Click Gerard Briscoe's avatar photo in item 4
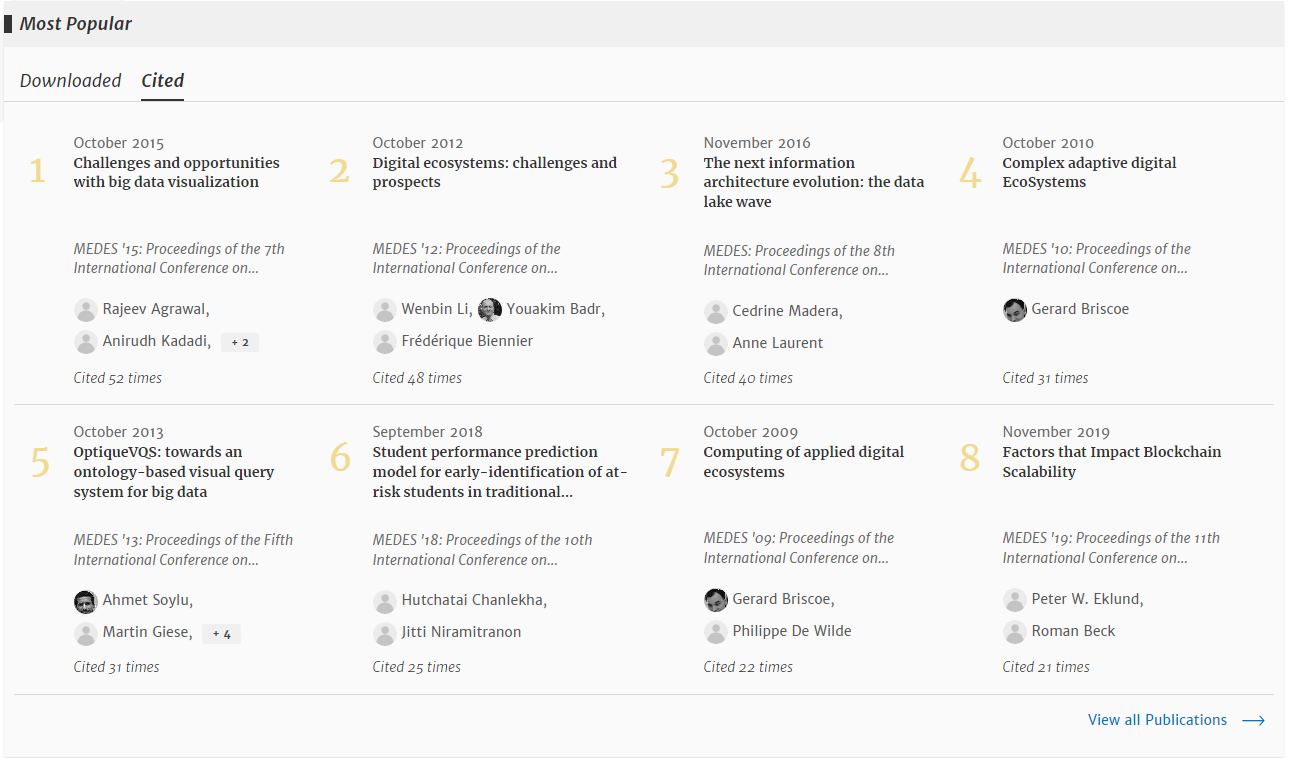Image resolution: width=1289 pixels, height=758 pixels. (1014, 310)
